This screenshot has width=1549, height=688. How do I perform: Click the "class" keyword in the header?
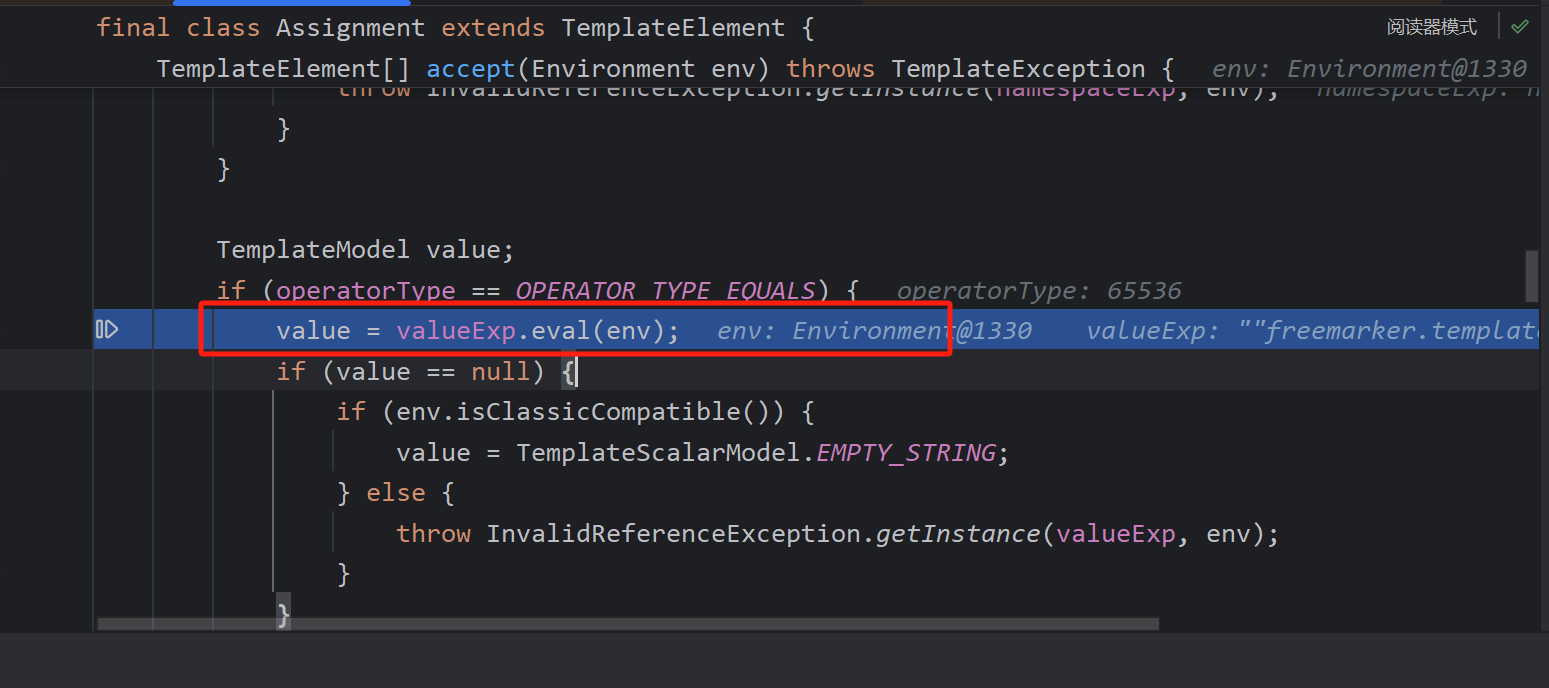pos(223,28)
